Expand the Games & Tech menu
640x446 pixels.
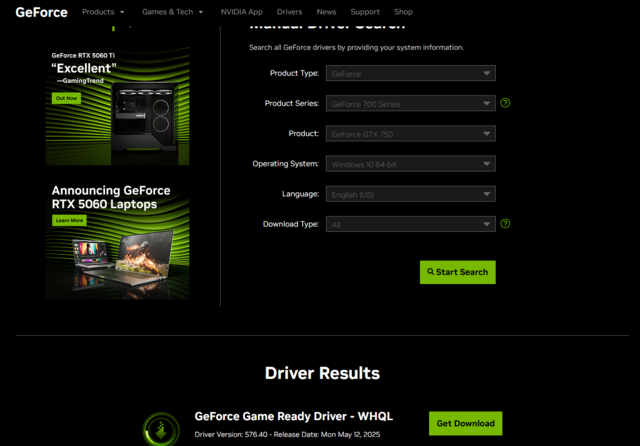172,12
